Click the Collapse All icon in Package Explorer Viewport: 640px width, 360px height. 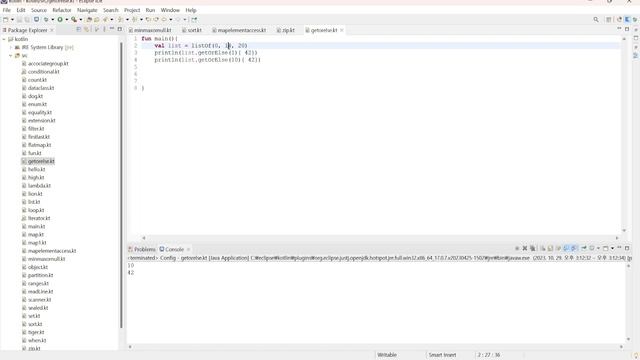78,29
